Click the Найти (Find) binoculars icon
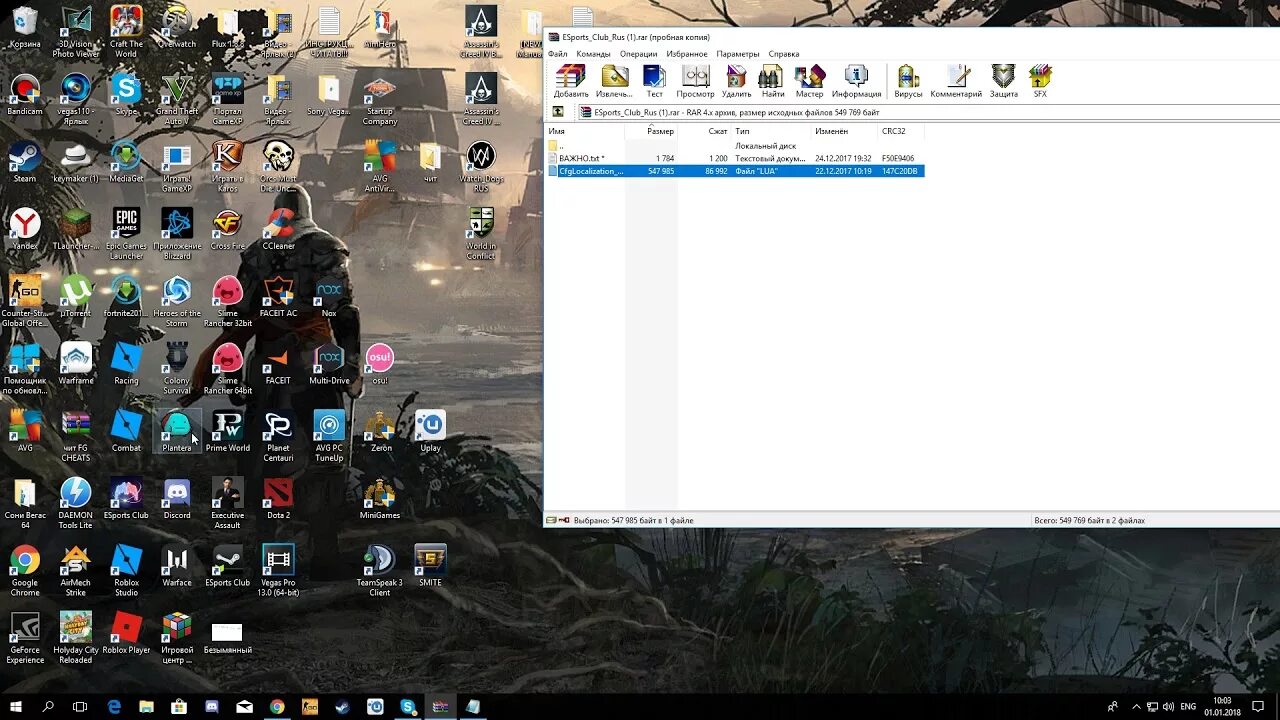Viewport: 1280px width, 720px height. (x=772, y=81)
